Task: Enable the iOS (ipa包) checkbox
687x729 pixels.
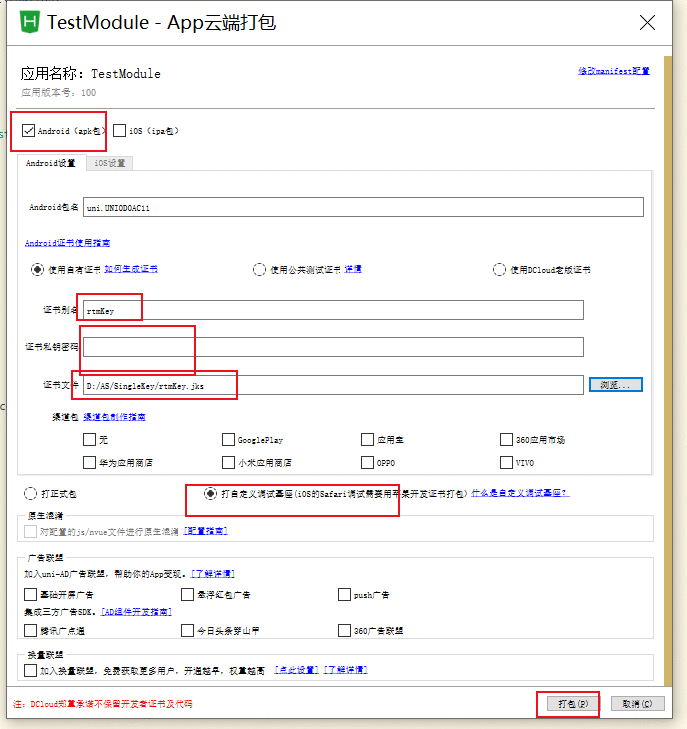Action: pyautogui.click(x=120, y=130)
